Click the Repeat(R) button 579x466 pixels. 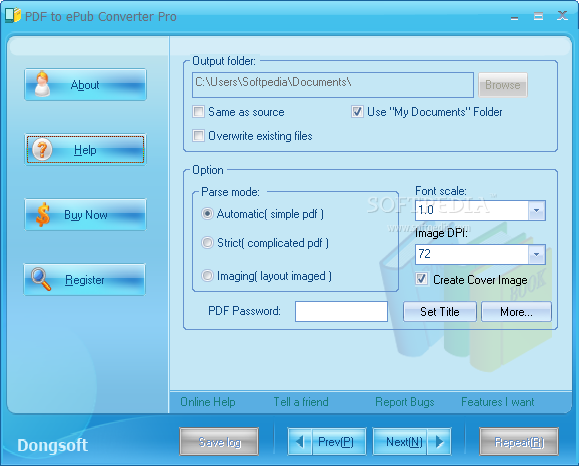(519, 442)
